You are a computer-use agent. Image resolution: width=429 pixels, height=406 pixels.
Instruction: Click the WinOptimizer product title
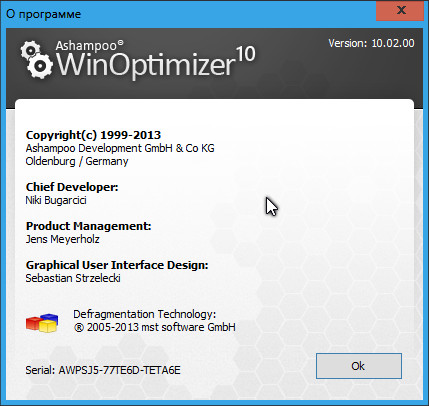145,64
